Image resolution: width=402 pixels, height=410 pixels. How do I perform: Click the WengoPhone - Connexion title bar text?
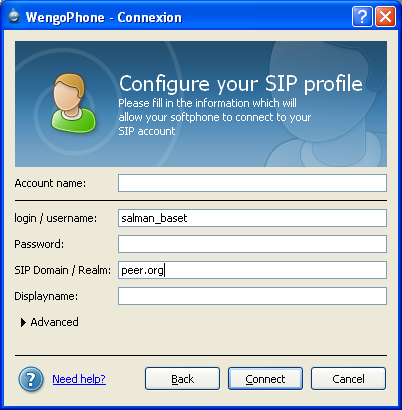coord(104,17)
